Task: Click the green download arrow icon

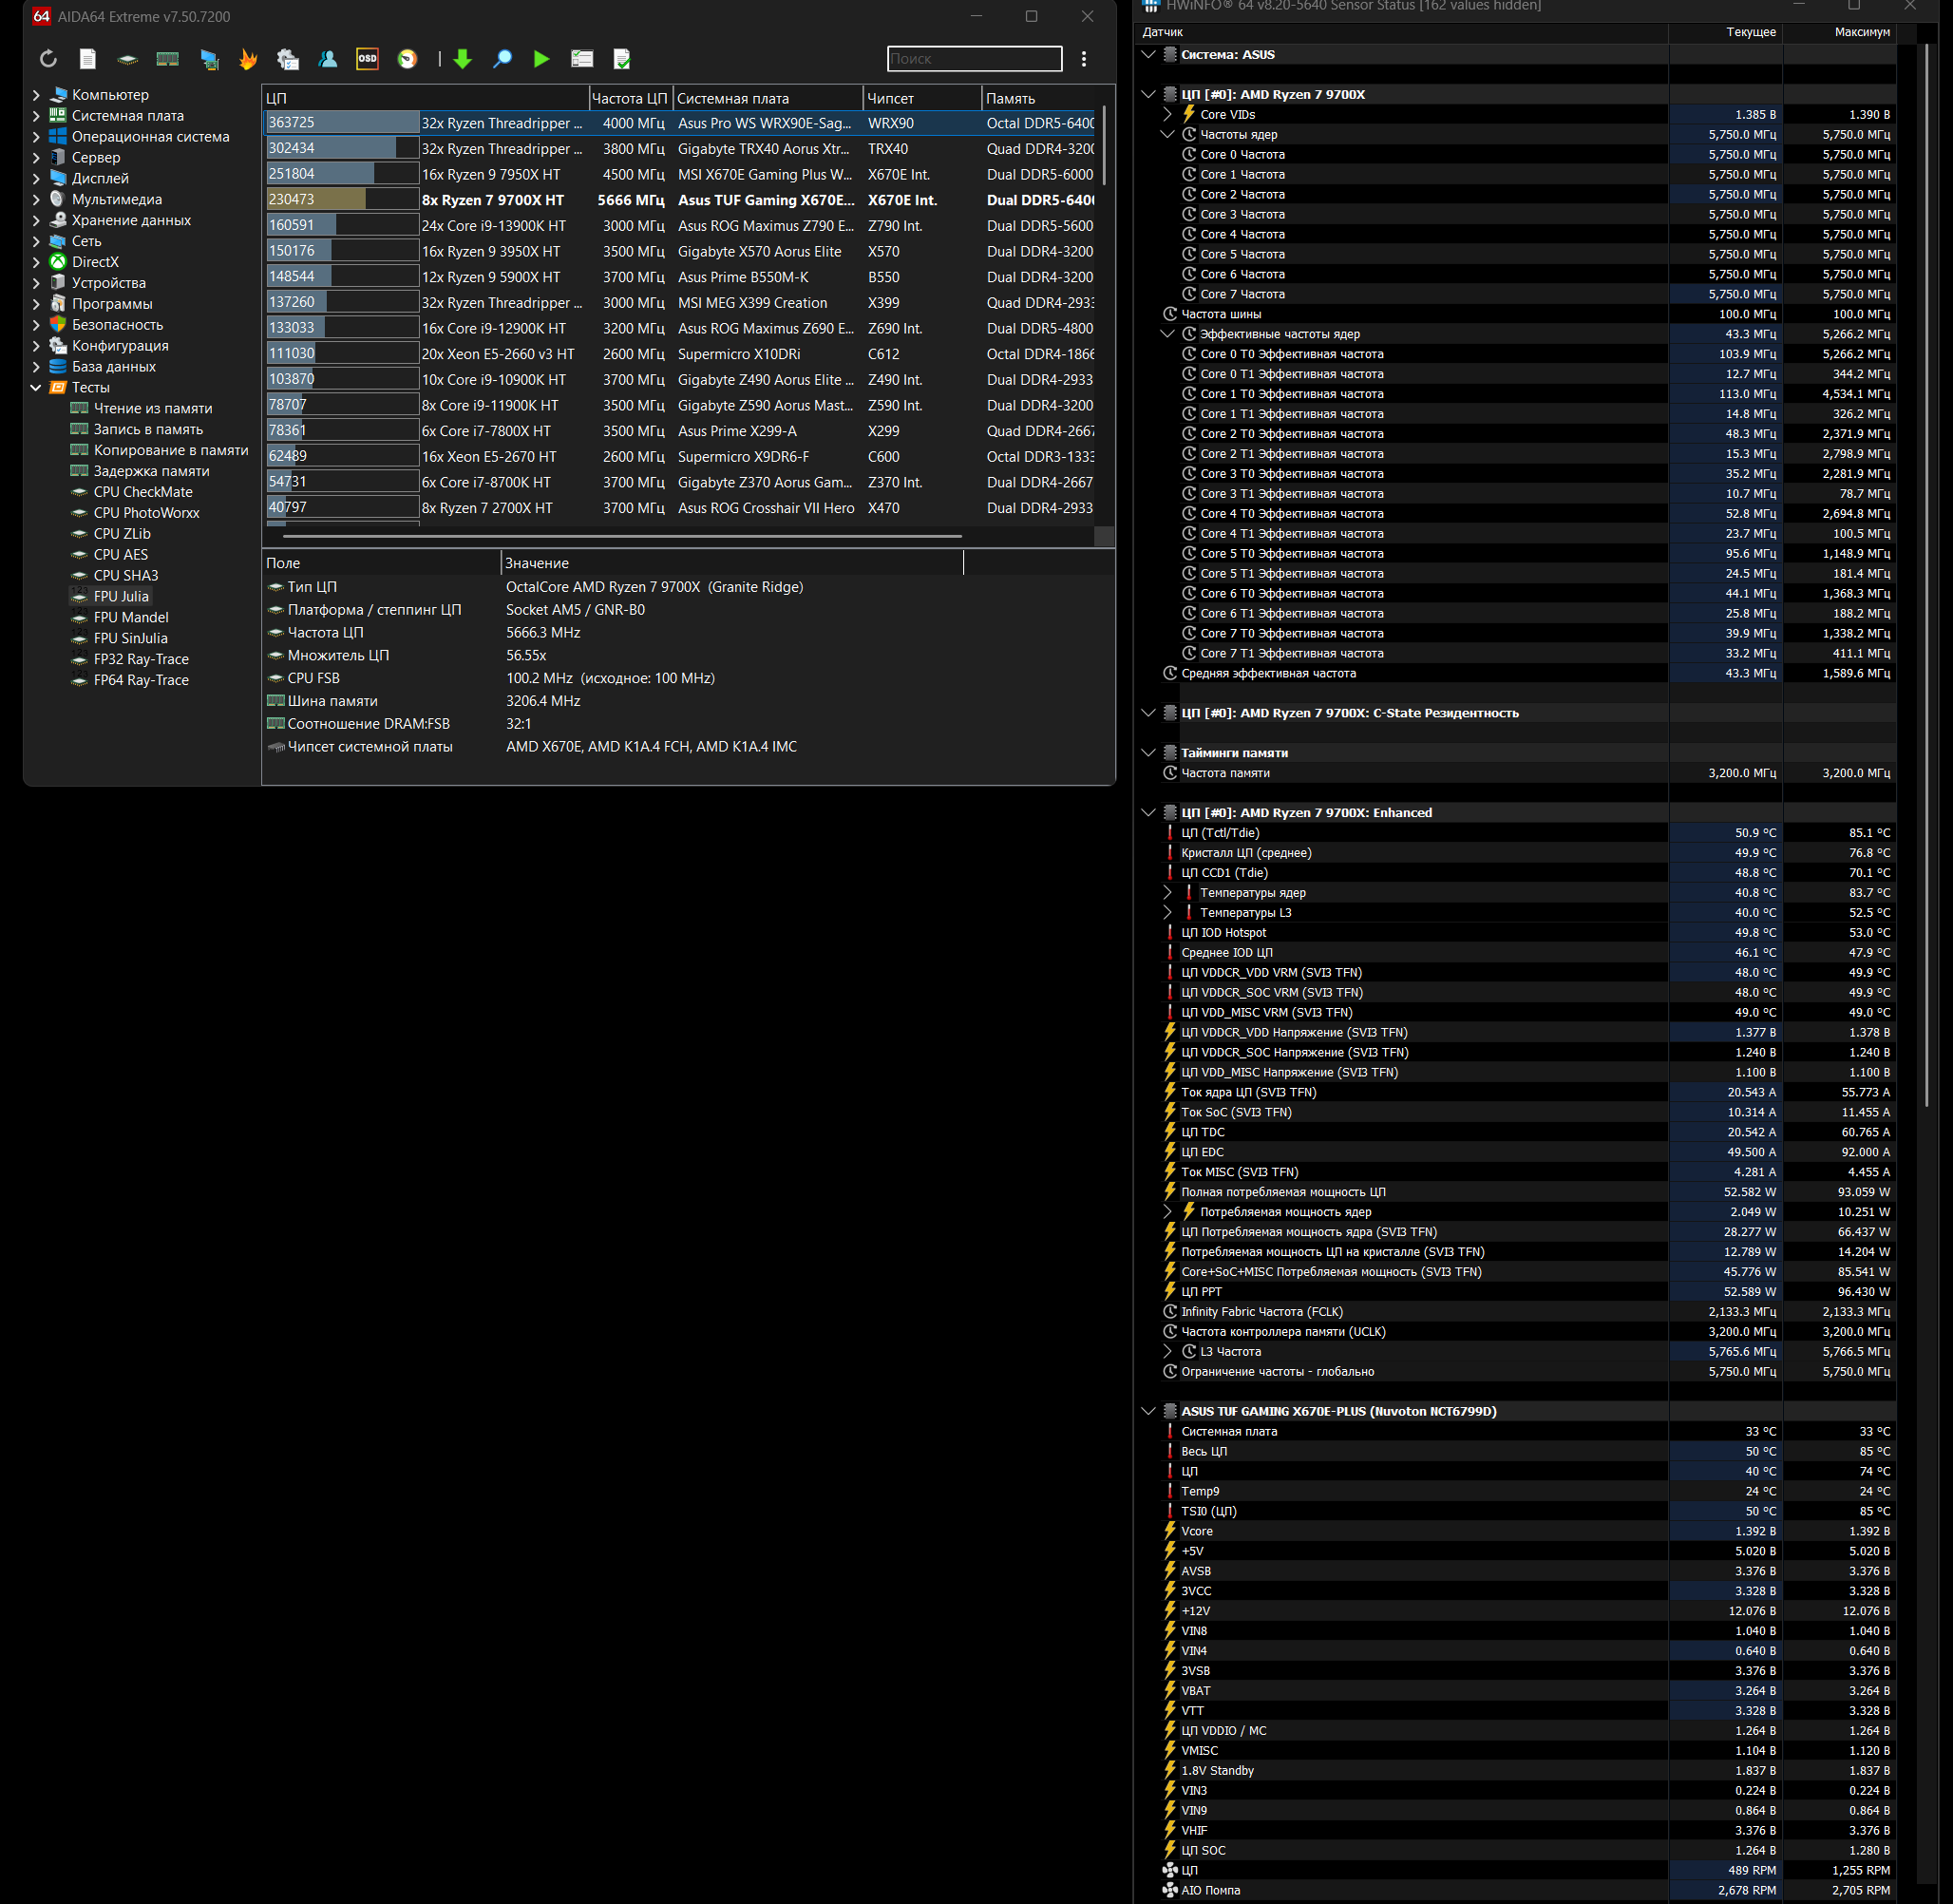Action: (x=462, y=59)
